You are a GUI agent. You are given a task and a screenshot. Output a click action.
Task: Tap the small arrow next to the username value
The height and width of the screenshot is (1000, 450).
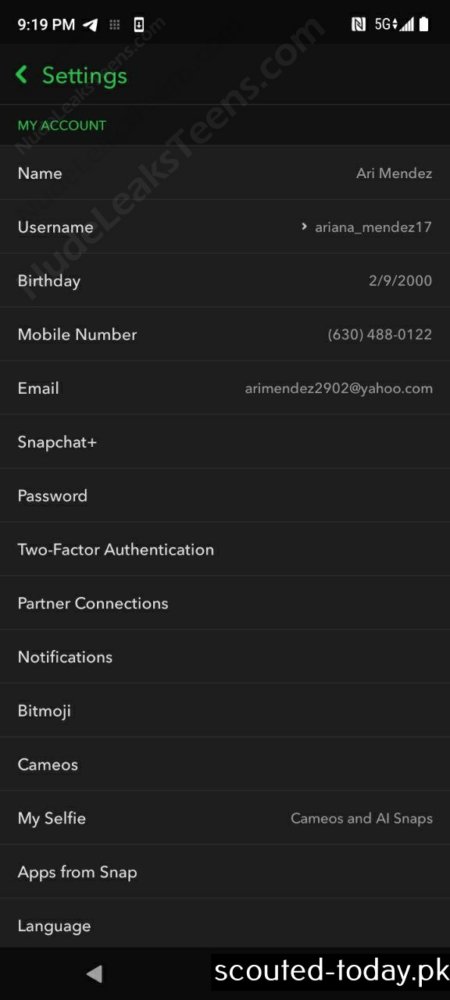[305, 226]
